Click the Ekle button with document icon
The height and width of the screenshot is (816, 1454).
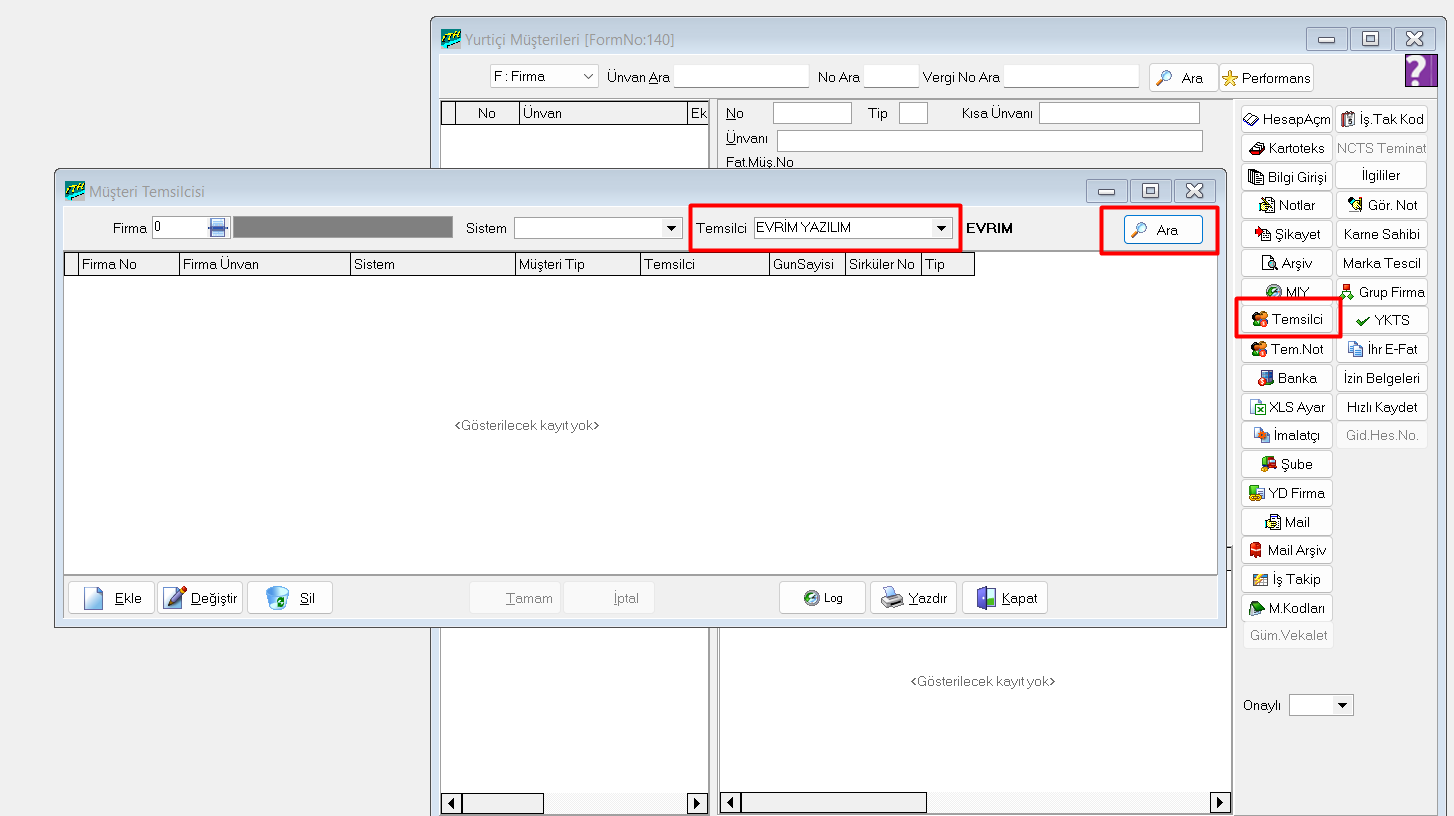click(x=112, y=598)
